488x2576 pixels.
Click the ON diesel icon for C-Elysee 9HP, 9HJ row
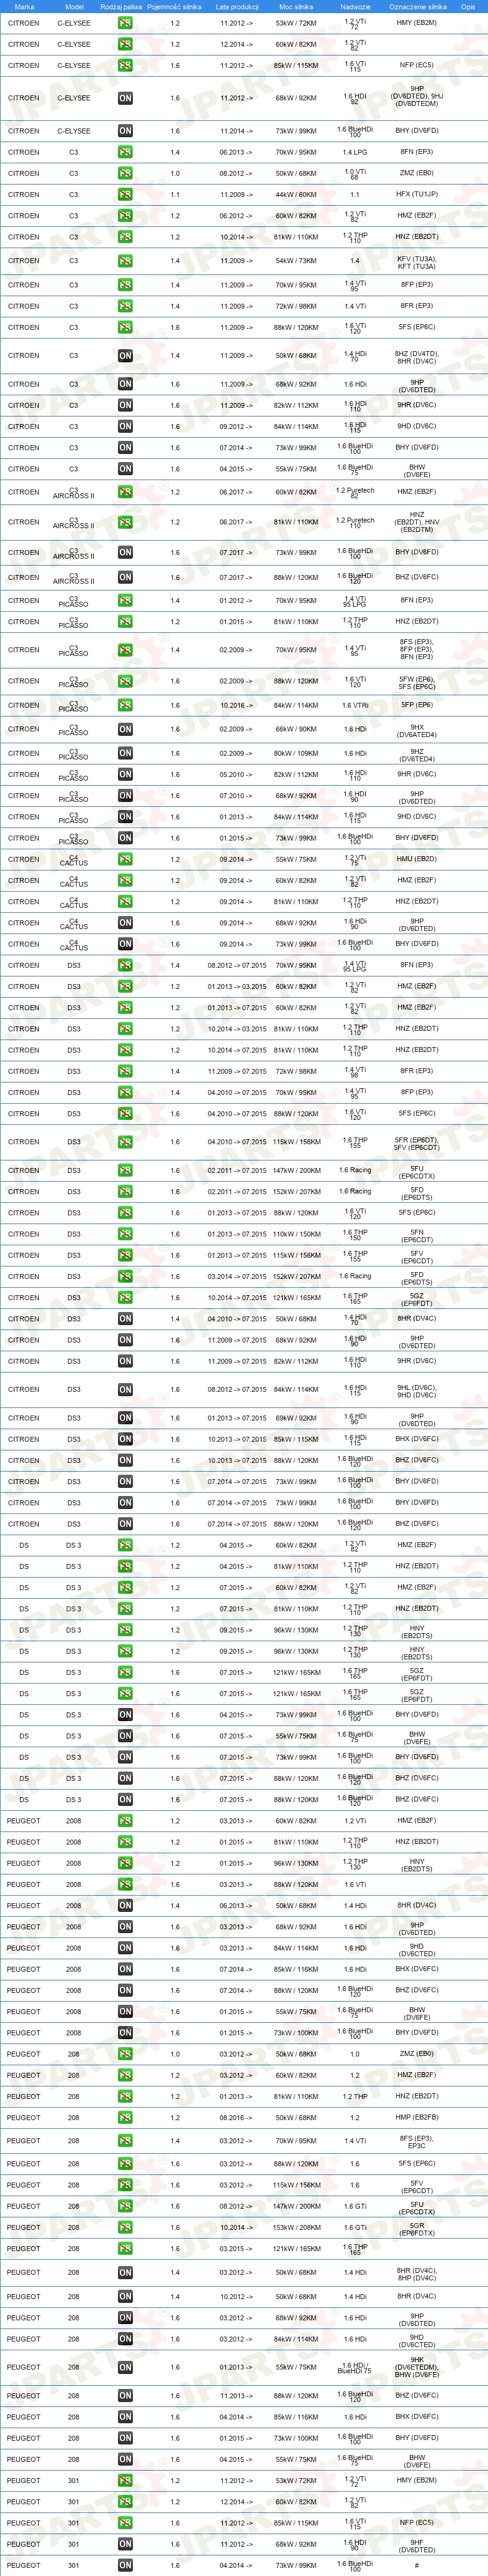[x=125, y=98]
